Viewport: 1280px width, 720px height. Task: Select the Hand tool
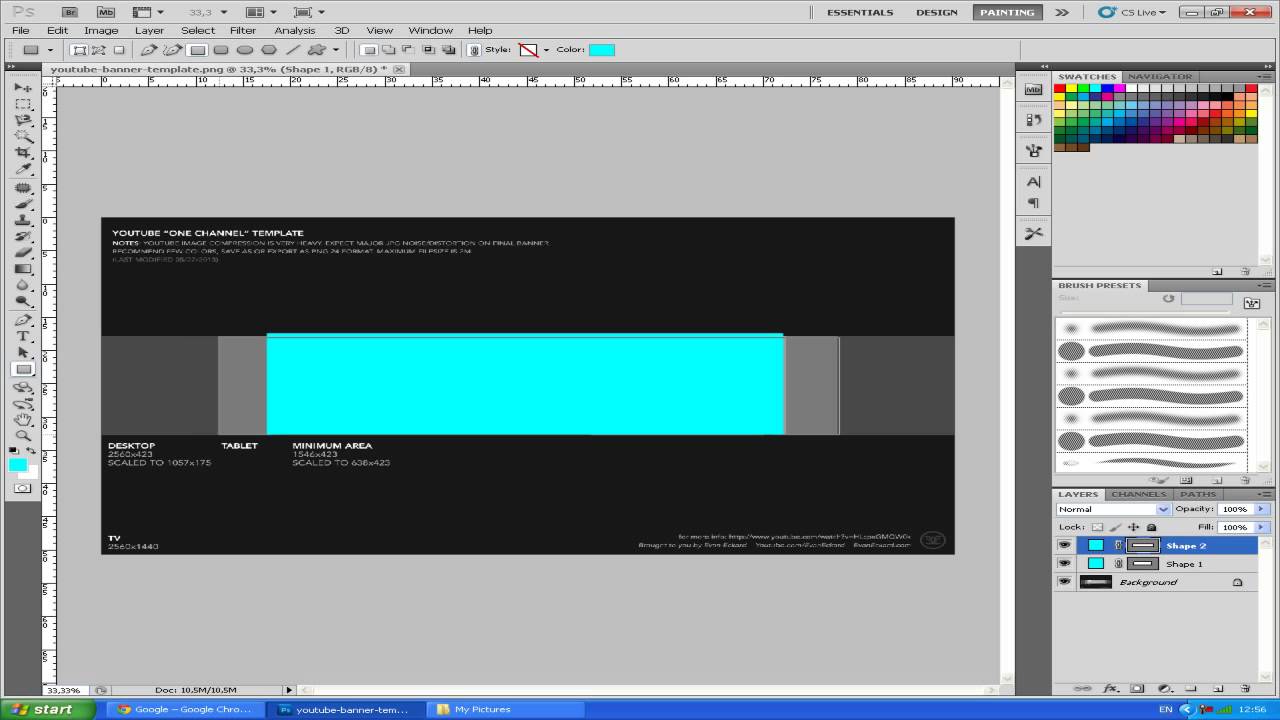(22, 419)
